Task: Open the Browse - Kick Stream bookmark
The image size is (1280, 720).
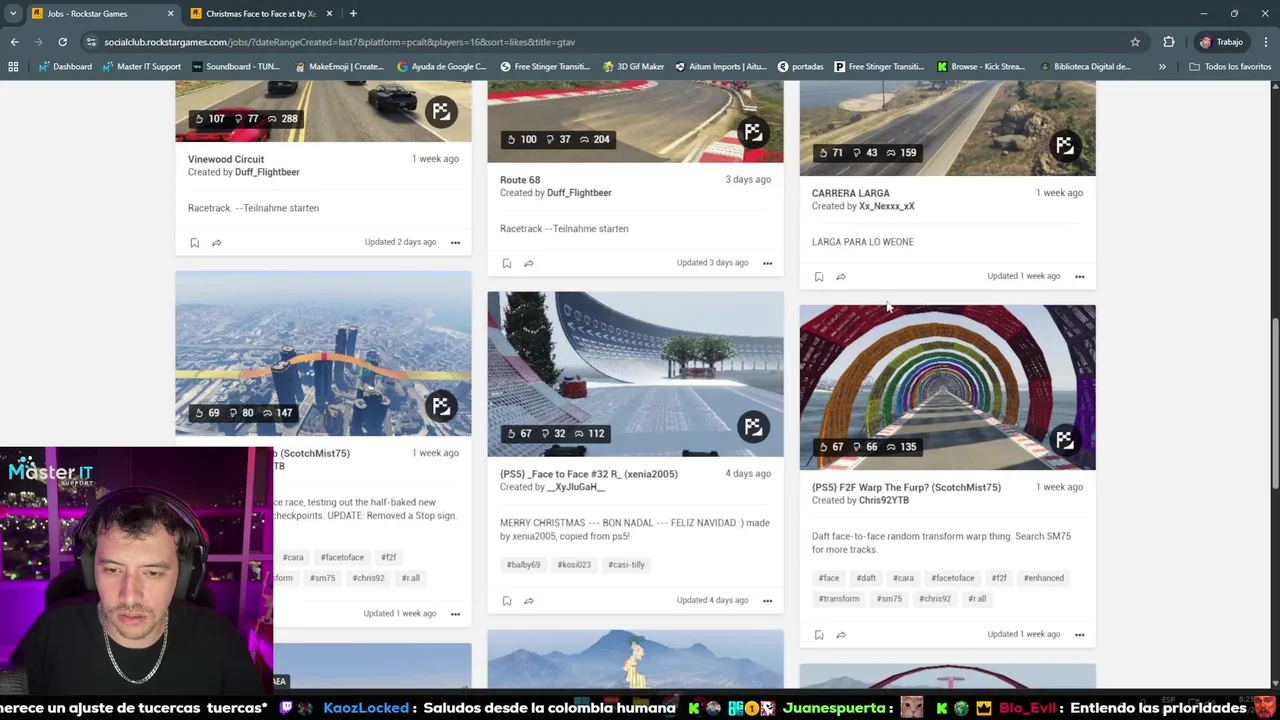Action: click(x=981, y=67)
